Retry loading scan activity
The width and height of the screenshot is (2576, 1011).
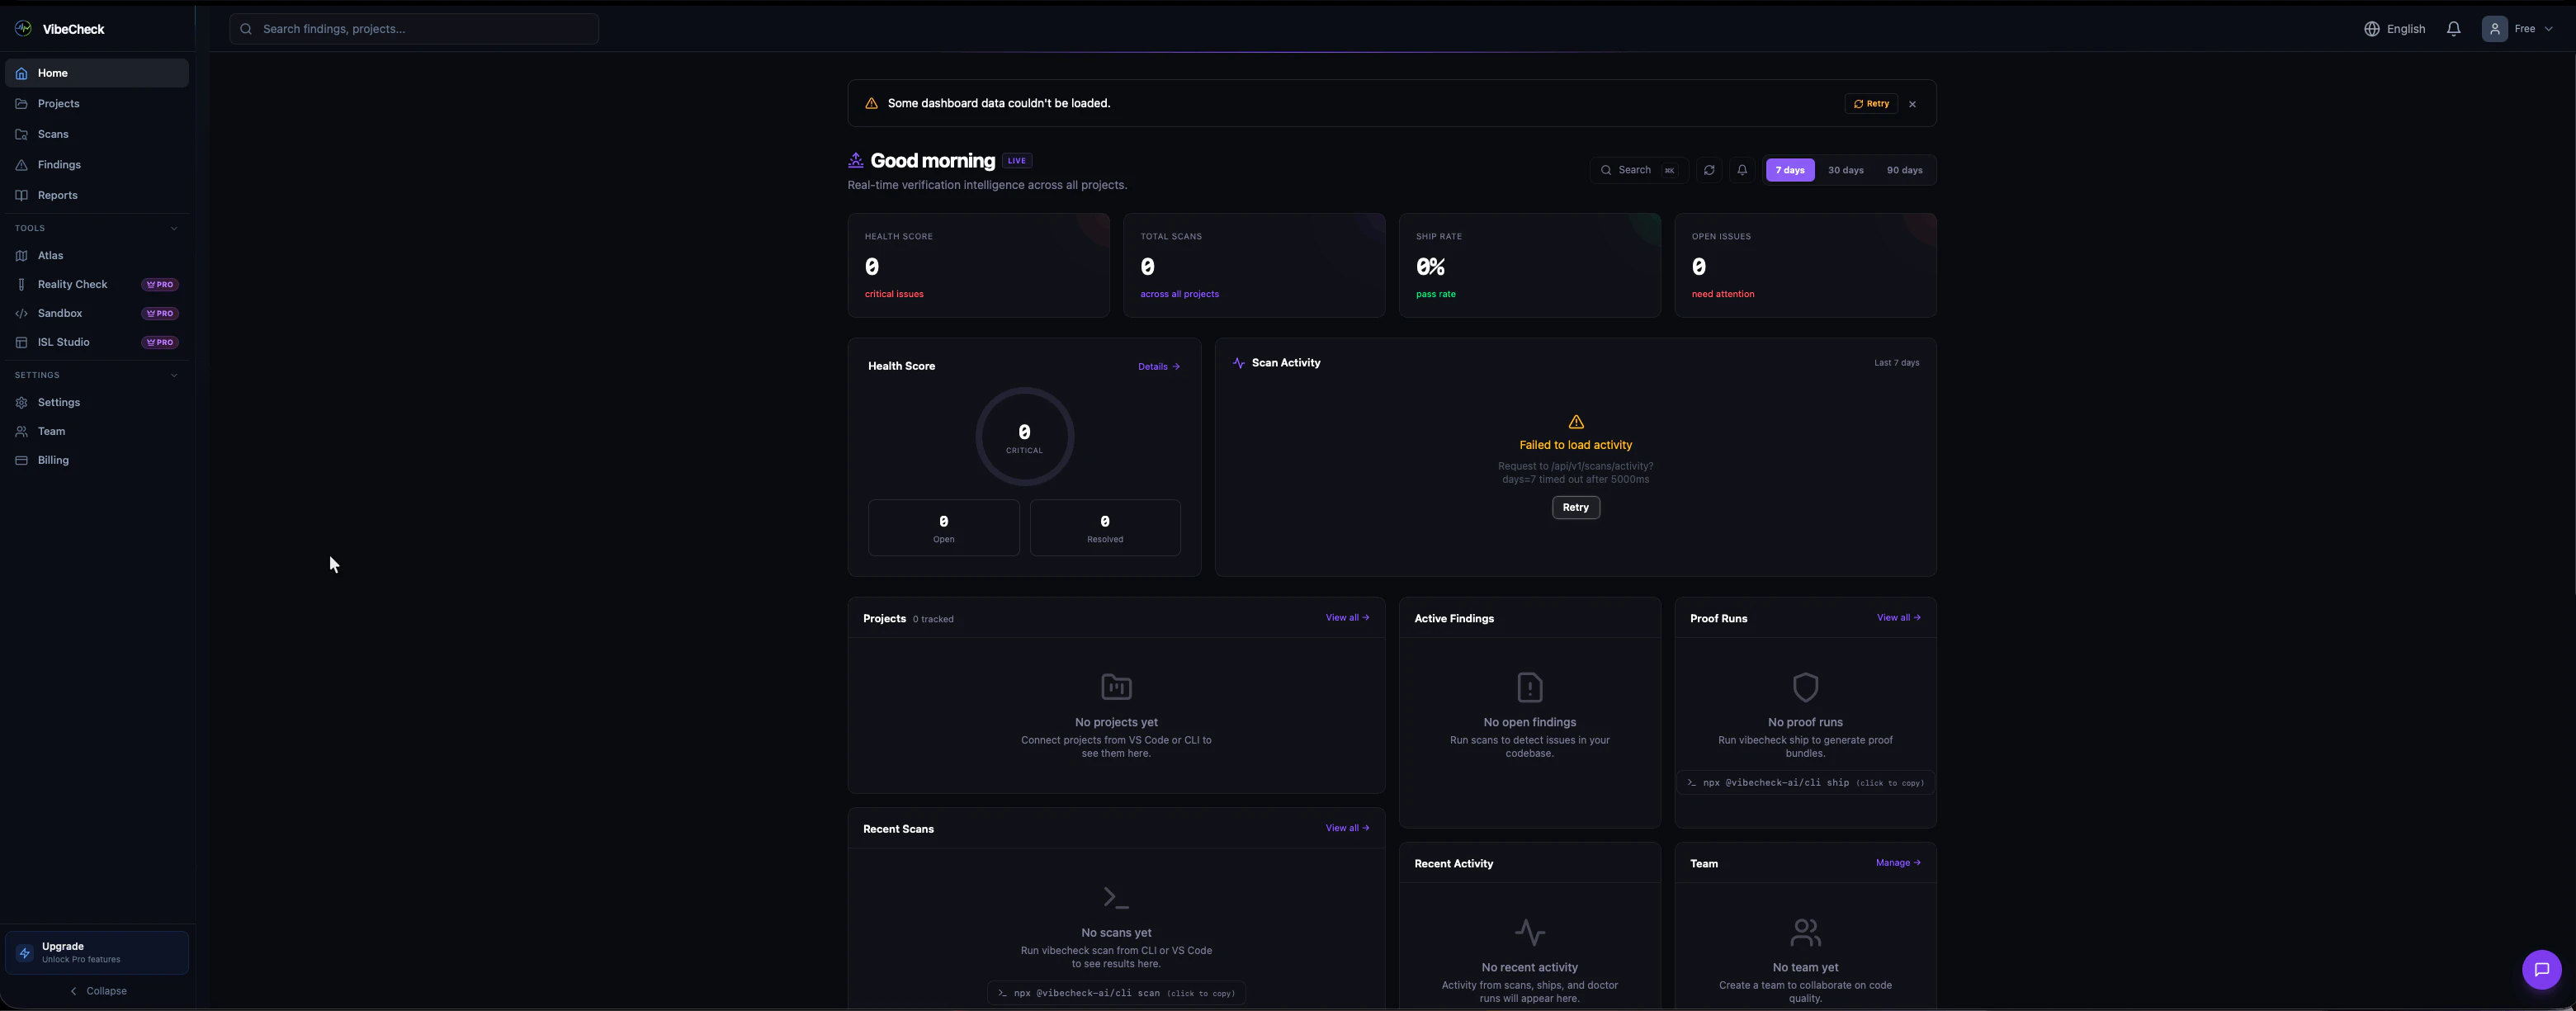[x=1575, y=507]
